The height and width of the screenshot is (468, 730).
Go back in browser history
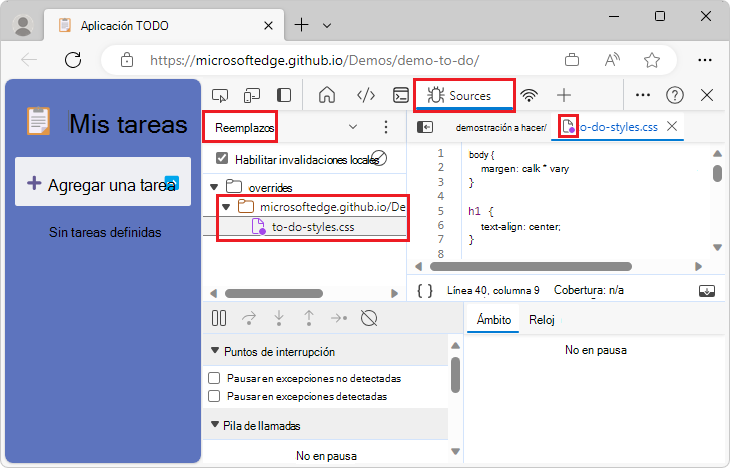(29, 60)
